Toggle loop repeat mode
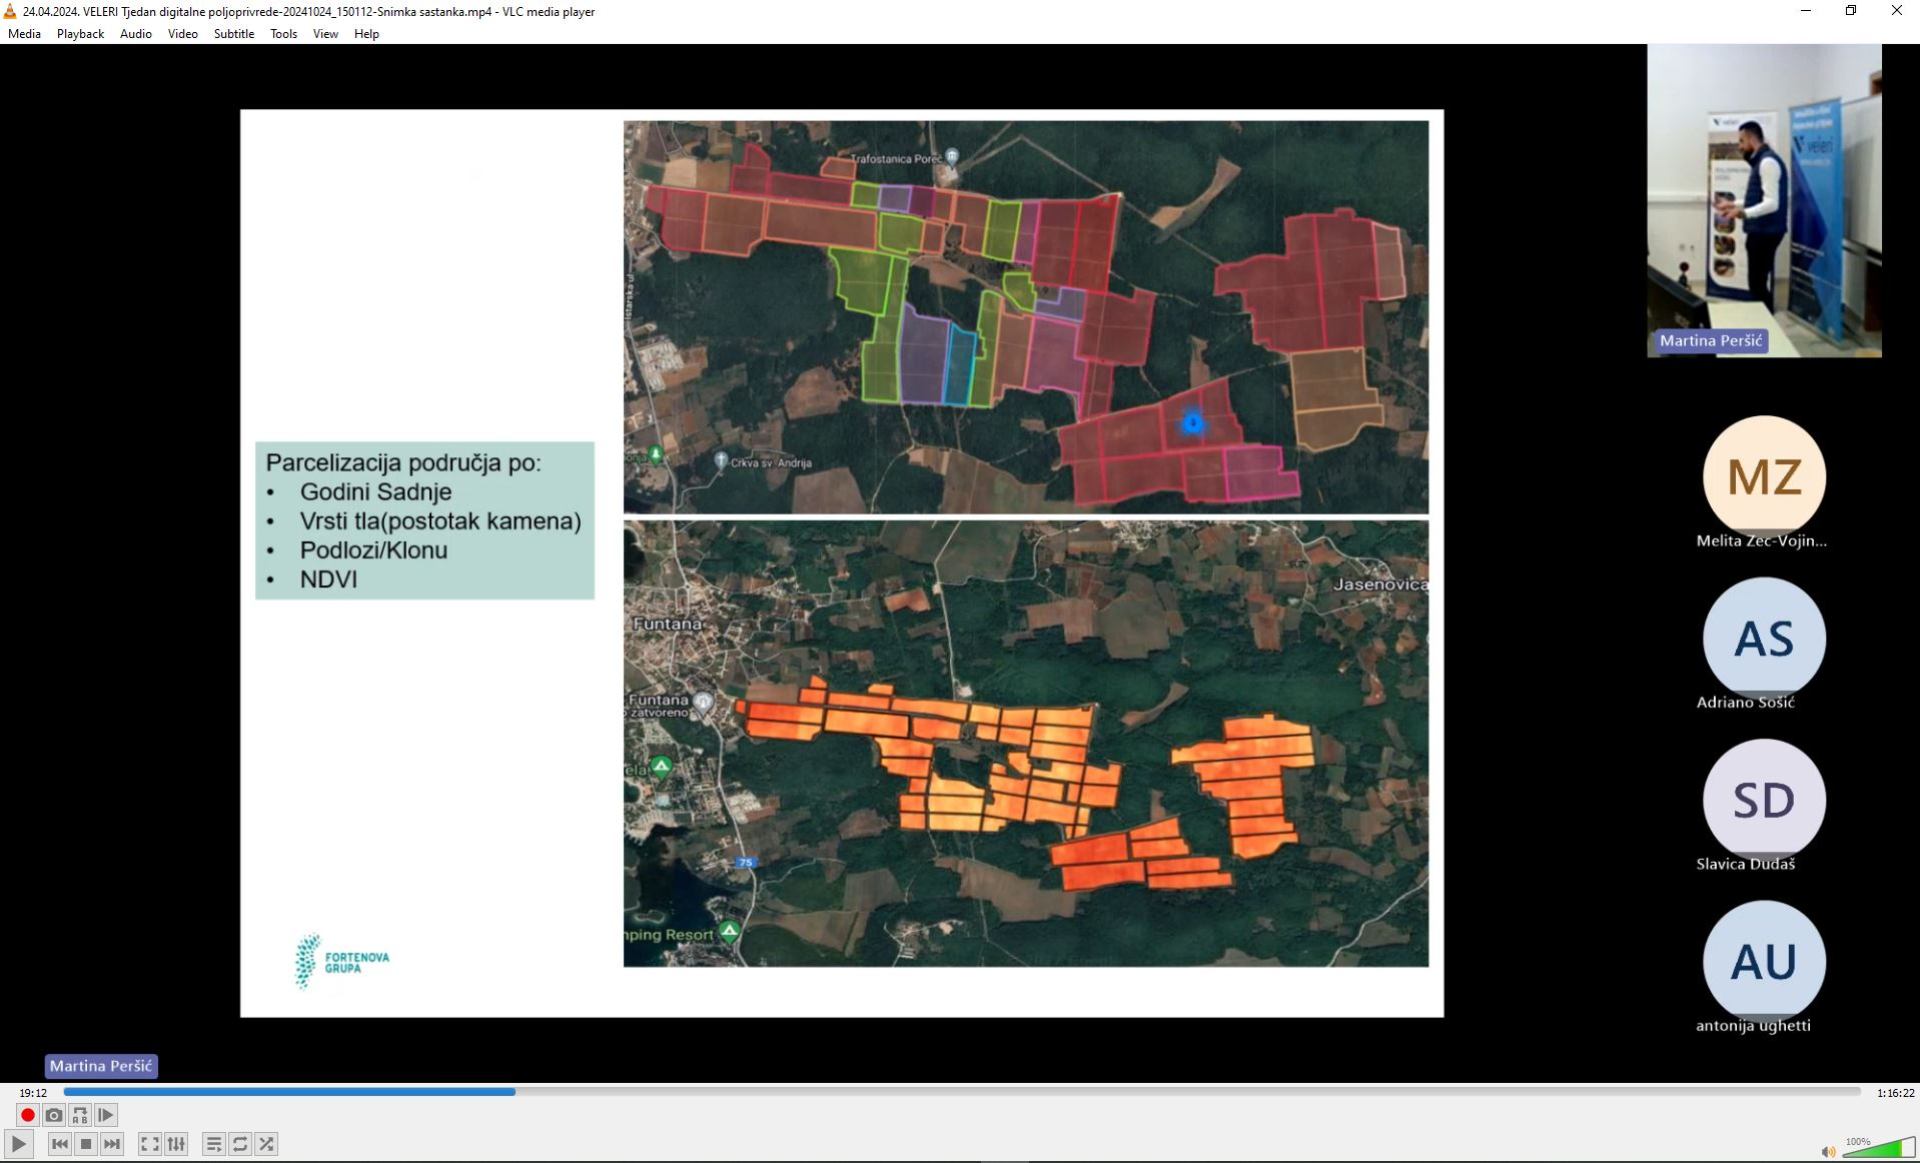The width and height of the screenshot is (1920, 1163). [240, 1144]
